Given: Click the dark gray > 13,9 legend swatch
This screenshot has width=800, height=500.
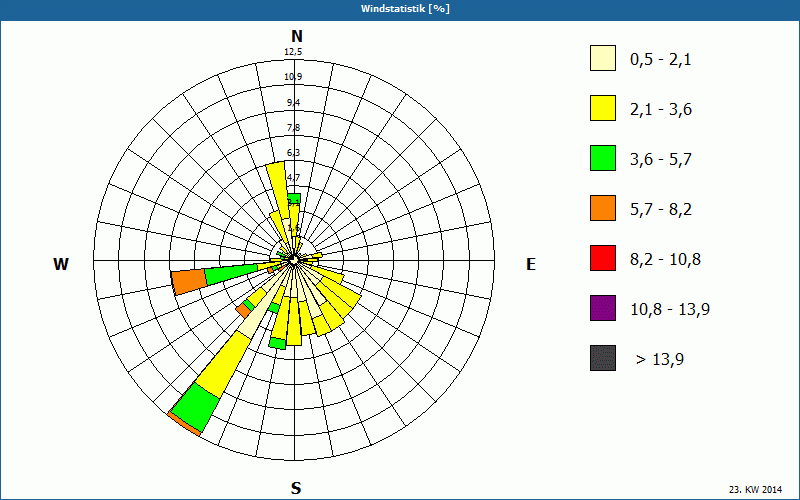Looking at the screenshot, I should (x=603, y=358).
